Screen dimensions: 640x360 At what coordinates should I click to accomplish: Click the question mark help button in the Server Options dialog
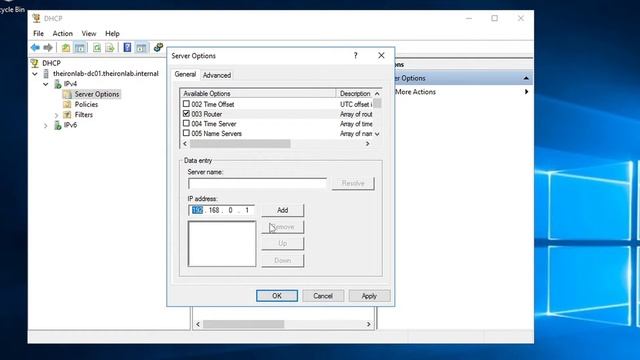coord(356,56)
